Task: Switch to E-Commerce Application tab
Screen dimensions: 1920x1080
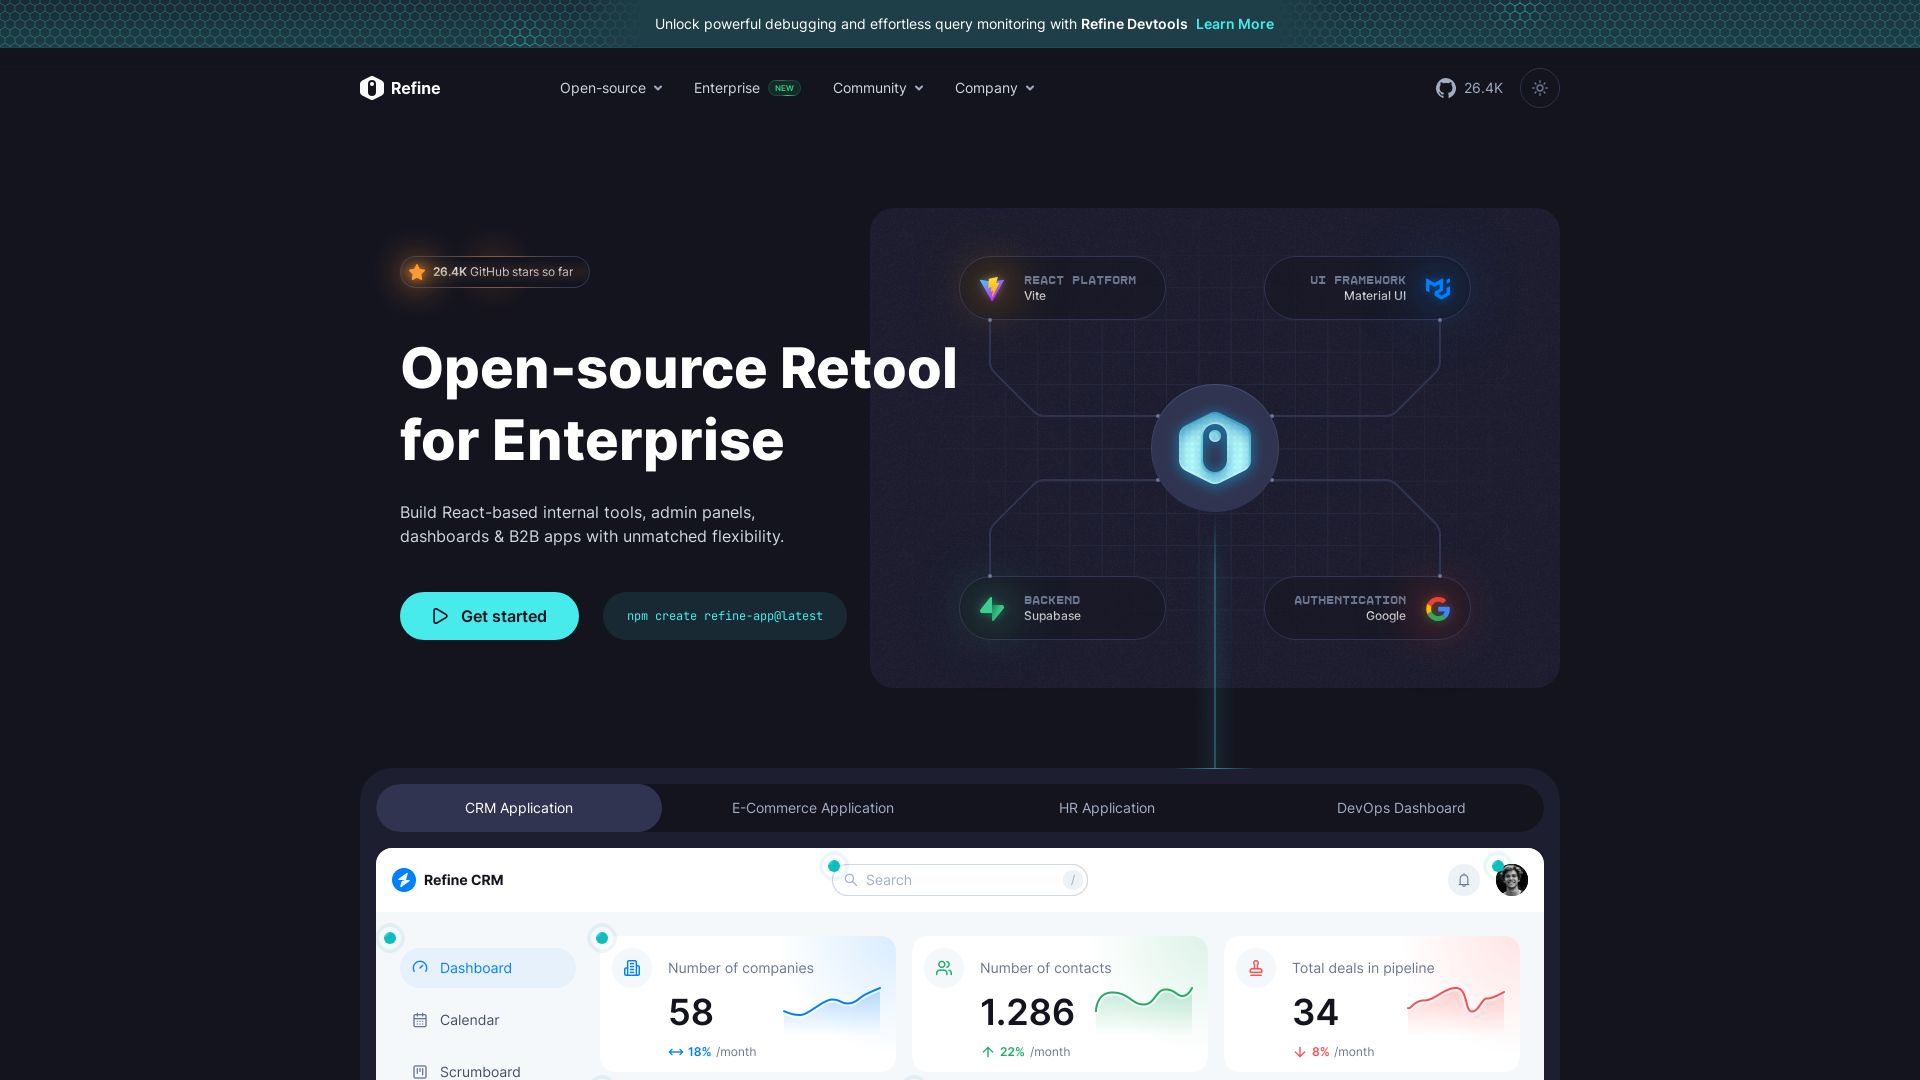Action: tap(812, 808)
